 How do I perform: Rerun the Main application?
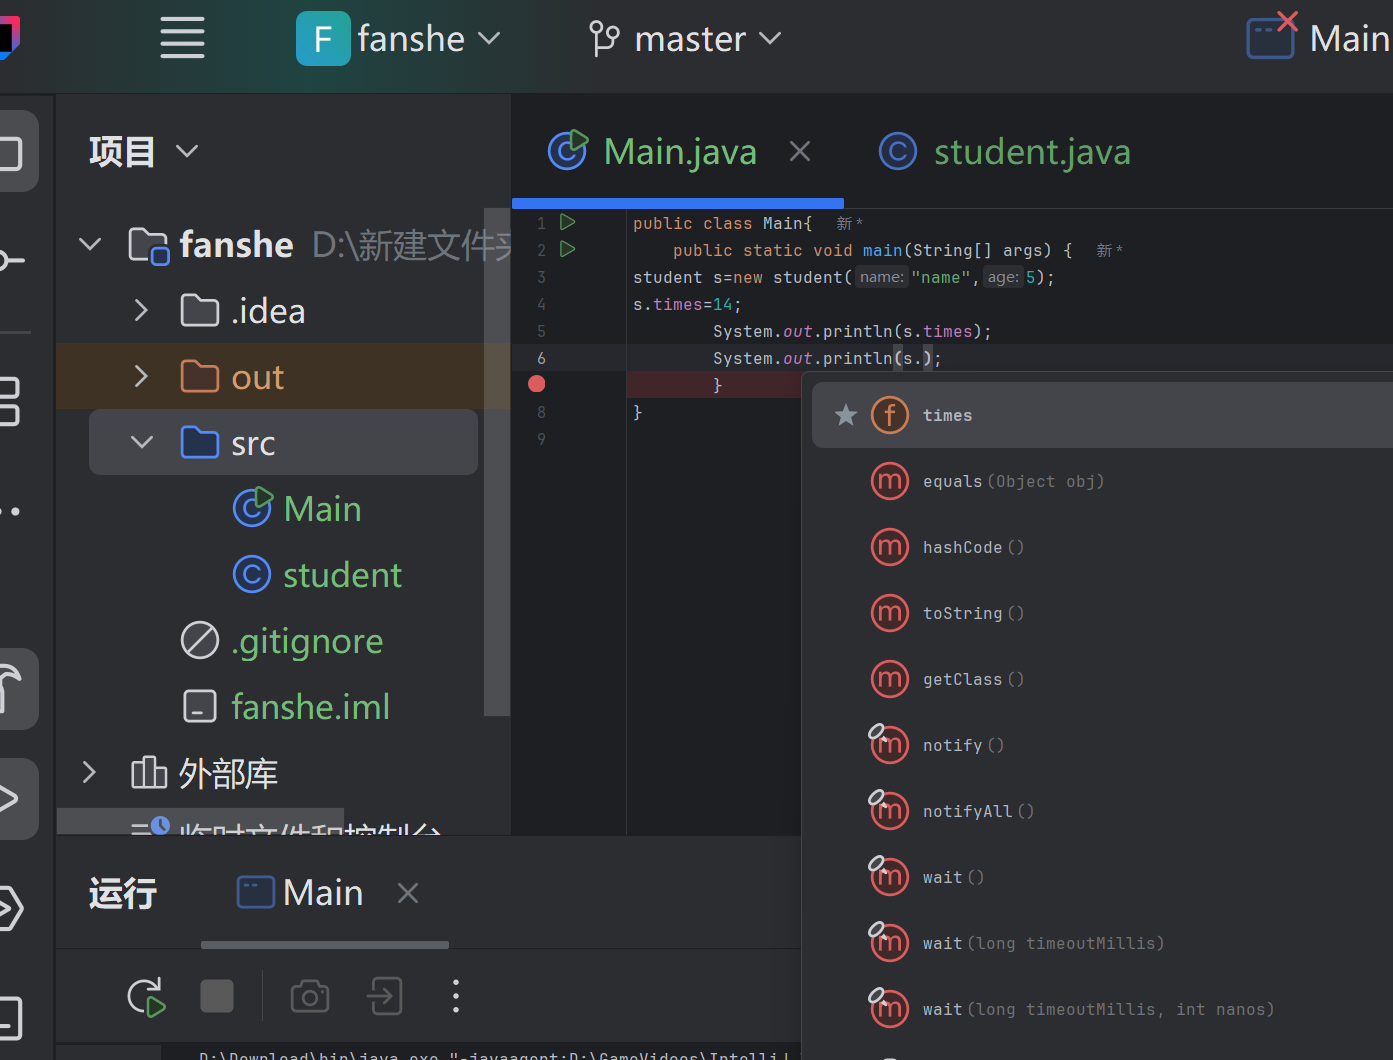tap(146, 996)
